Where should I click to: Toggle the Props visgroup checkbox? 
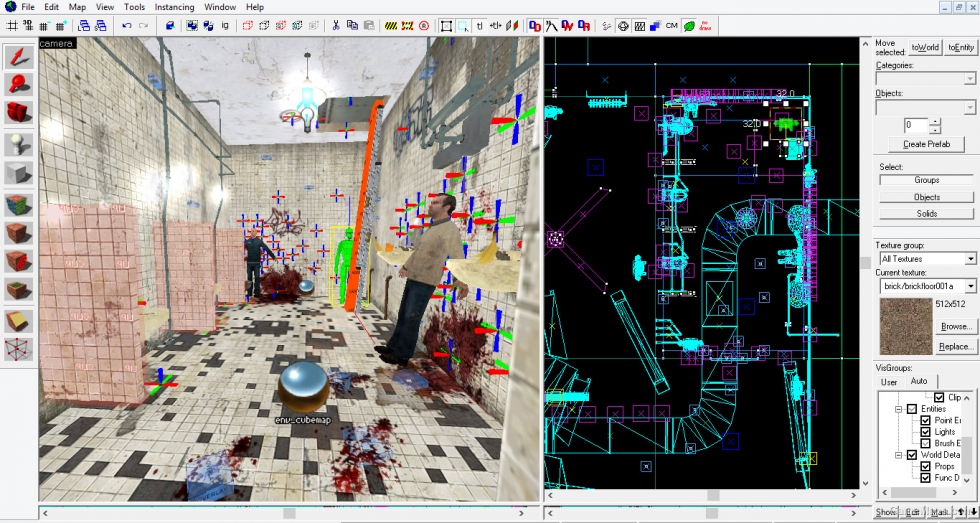(x=926, y=466)
